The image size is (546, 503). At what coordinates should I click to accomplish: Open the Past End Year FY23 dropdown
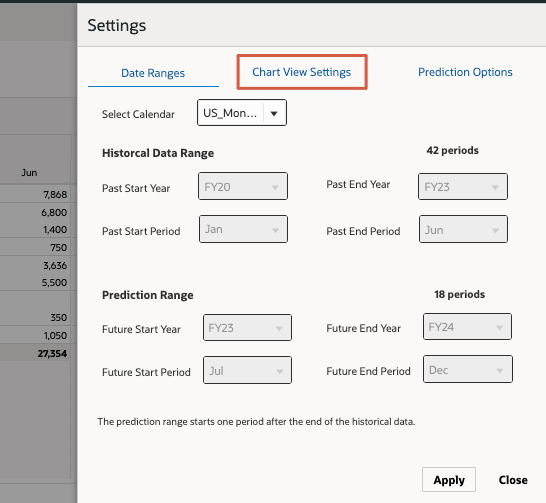pos(462,187)
